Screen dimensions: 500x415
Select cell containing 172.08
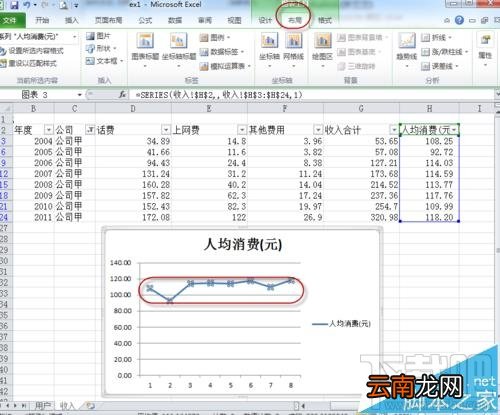[x=133, y=218]
